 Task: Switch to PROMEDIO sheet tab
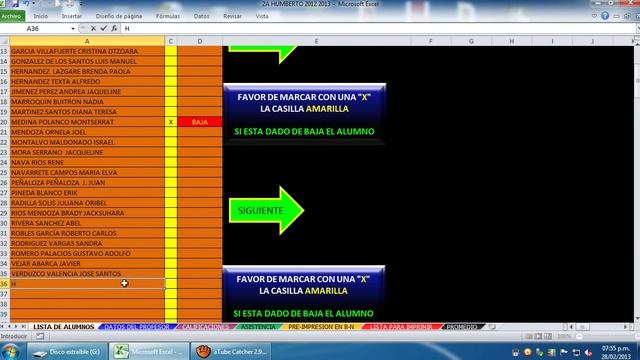[462, 327]
